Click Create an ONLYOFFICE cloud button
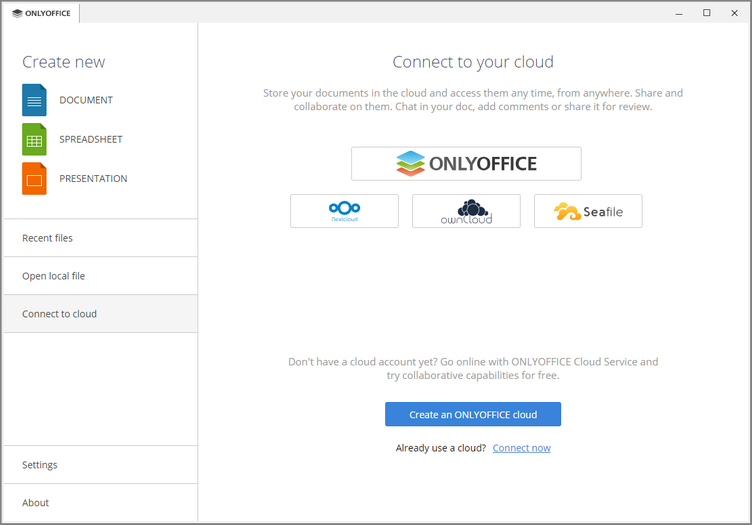Viewport: 752px width, 525px height. pos(473,414)
